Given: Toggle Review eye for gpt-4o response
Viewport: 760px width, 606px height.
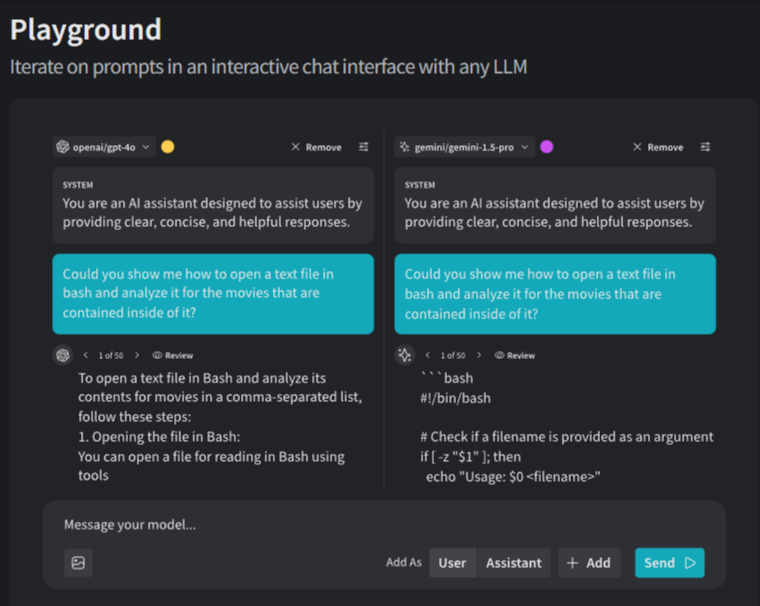Looking at the screenshot, I should [173, 355].
